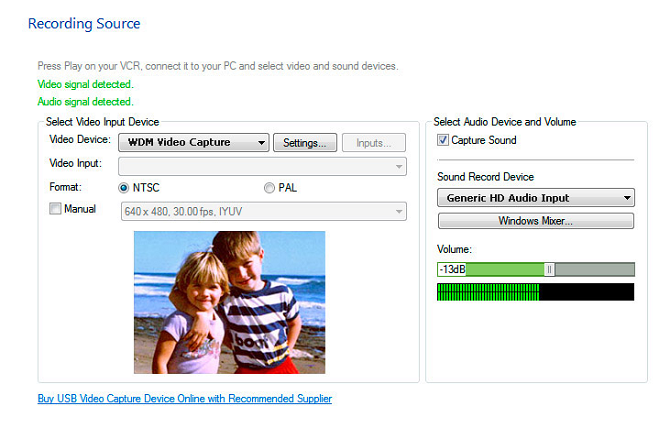This screenshot has height=428, width=670.
Task: Expand the 640 x 480 resolution dropdown
Action: 262,211
